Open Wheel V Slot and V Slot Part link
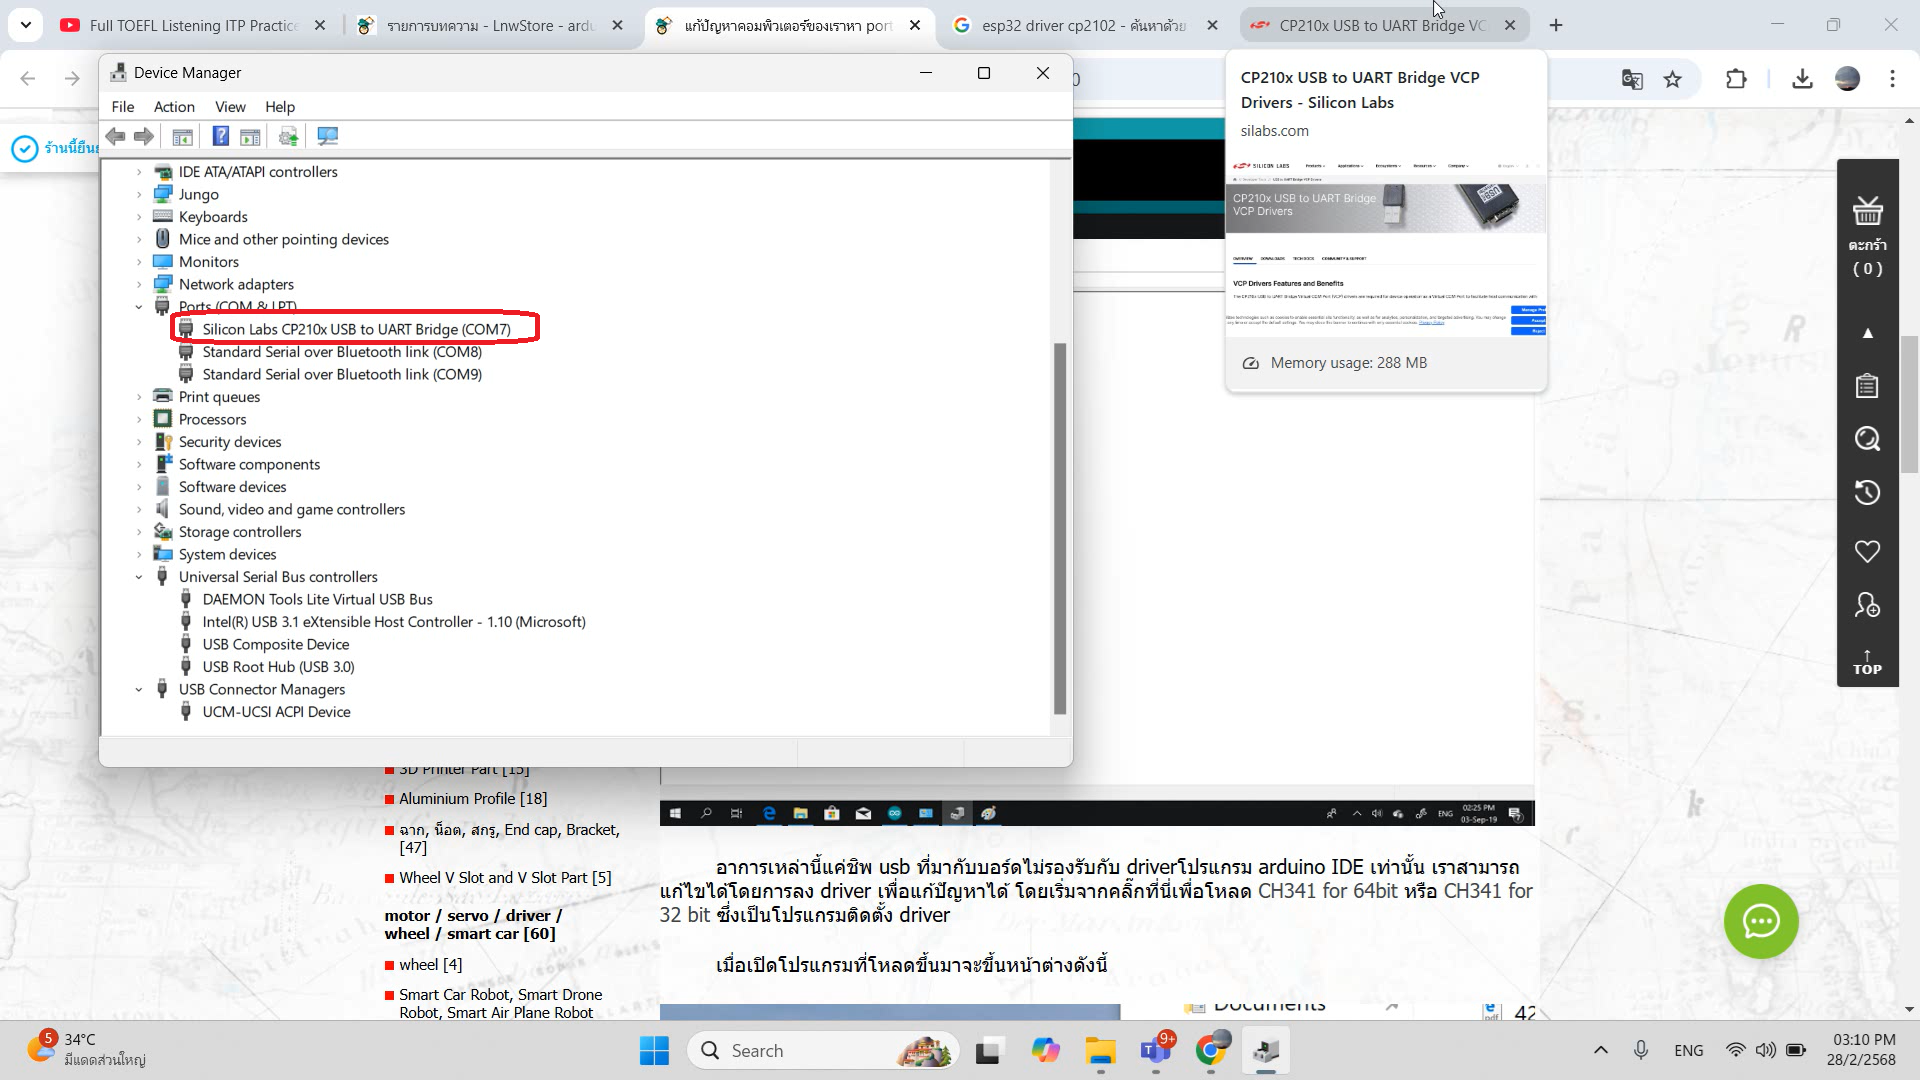1920x1080 pixels. (505, 877)
